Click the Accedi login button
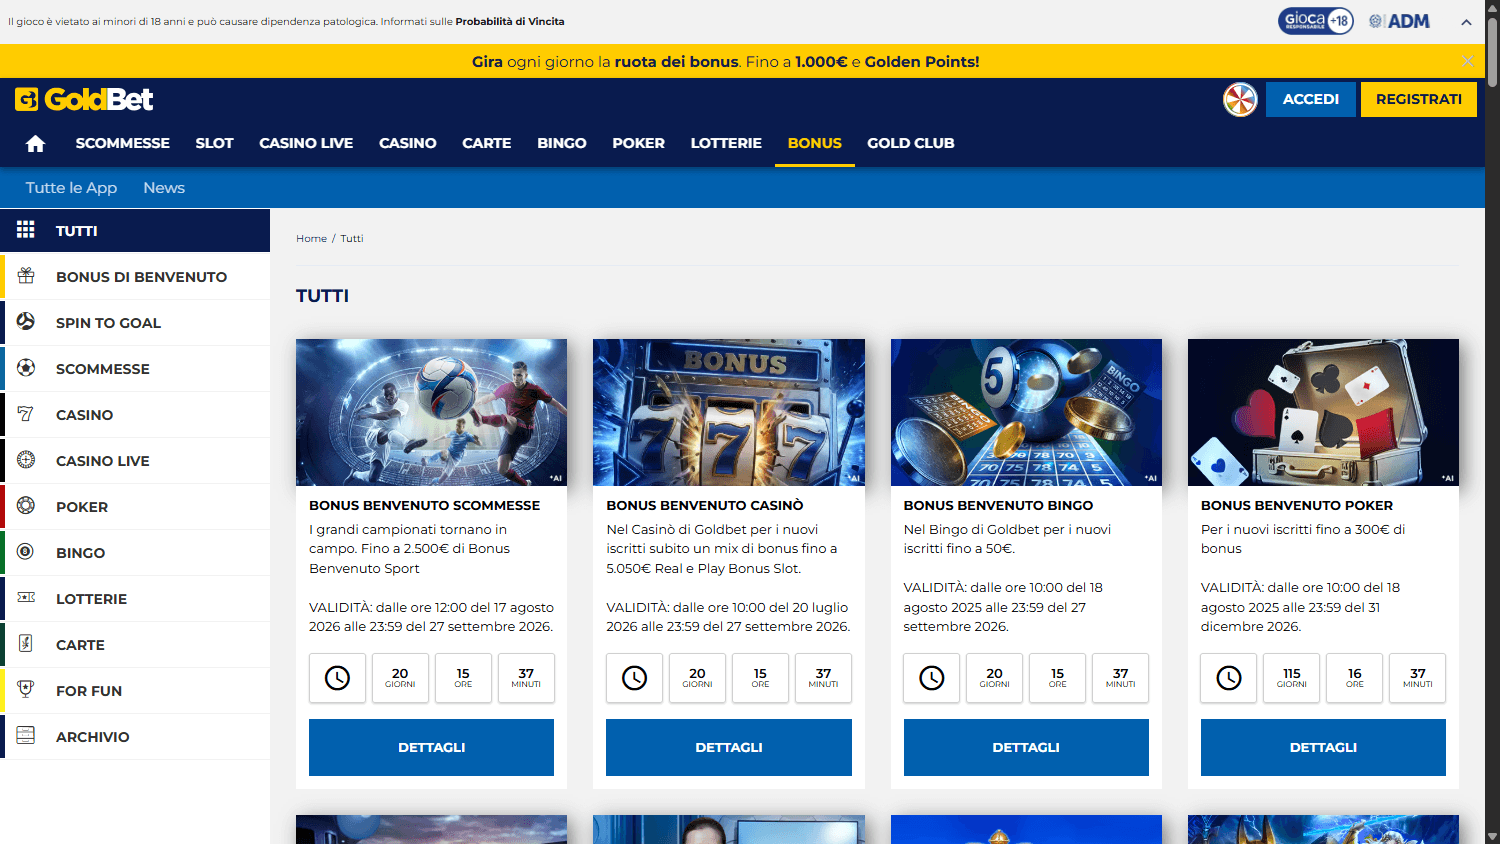This screenshot has height=844, width=1500. (1311, 99)
